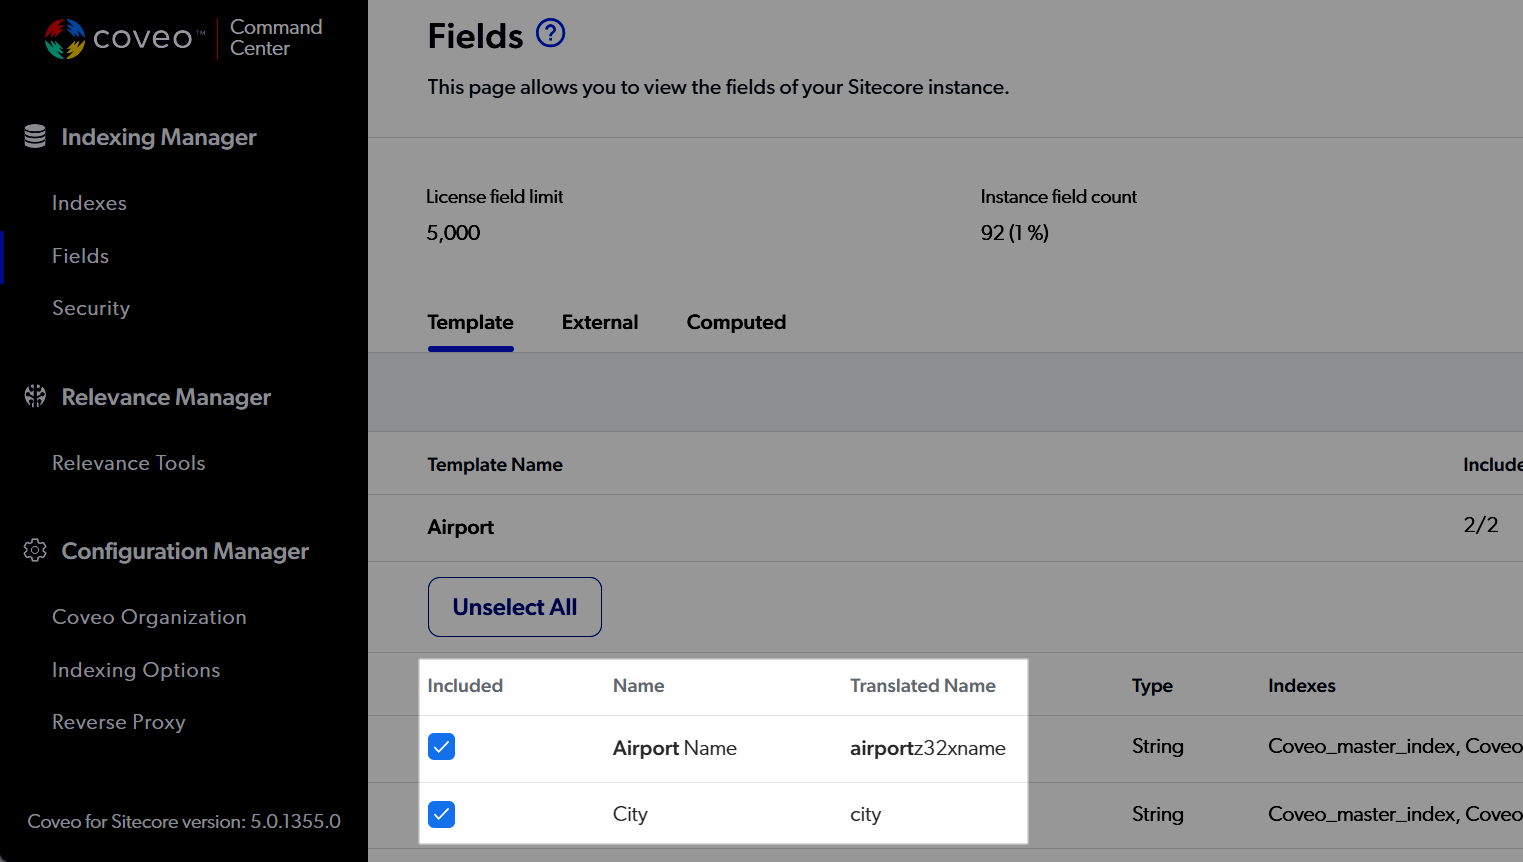Click the license field limit value 5,000
Viewport: 1523px width, 862px height.
(x=453, y=233)
